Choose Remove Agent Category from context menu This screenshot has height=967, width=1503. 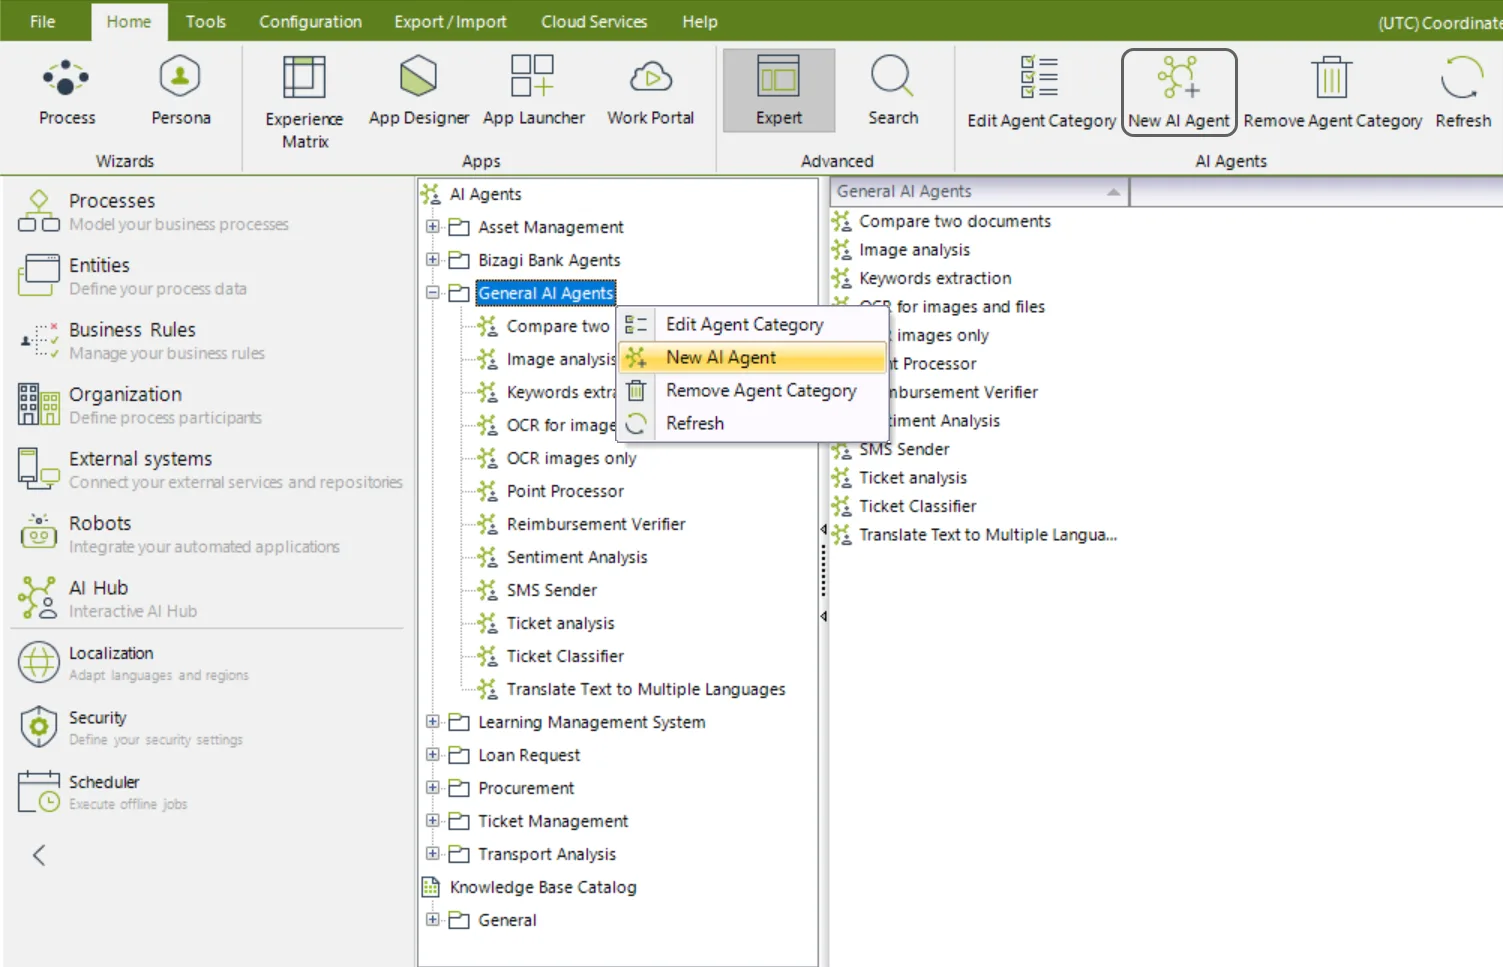[753, 390]
